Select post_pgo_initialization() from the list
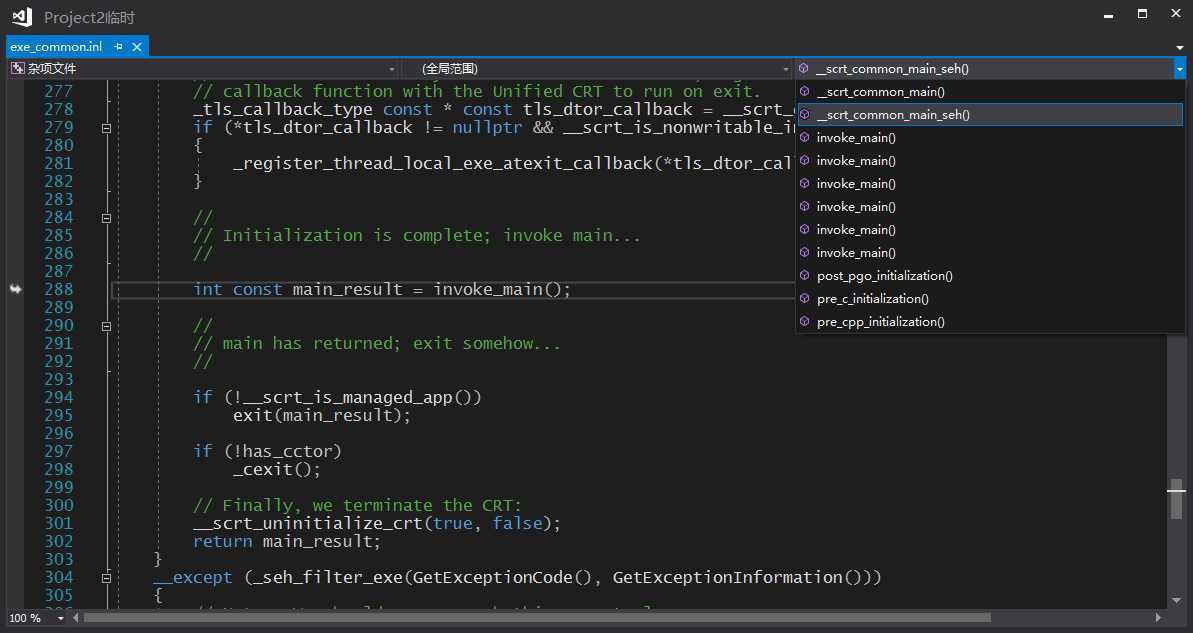Screen dimensions: 1193x633 [990, 275]
